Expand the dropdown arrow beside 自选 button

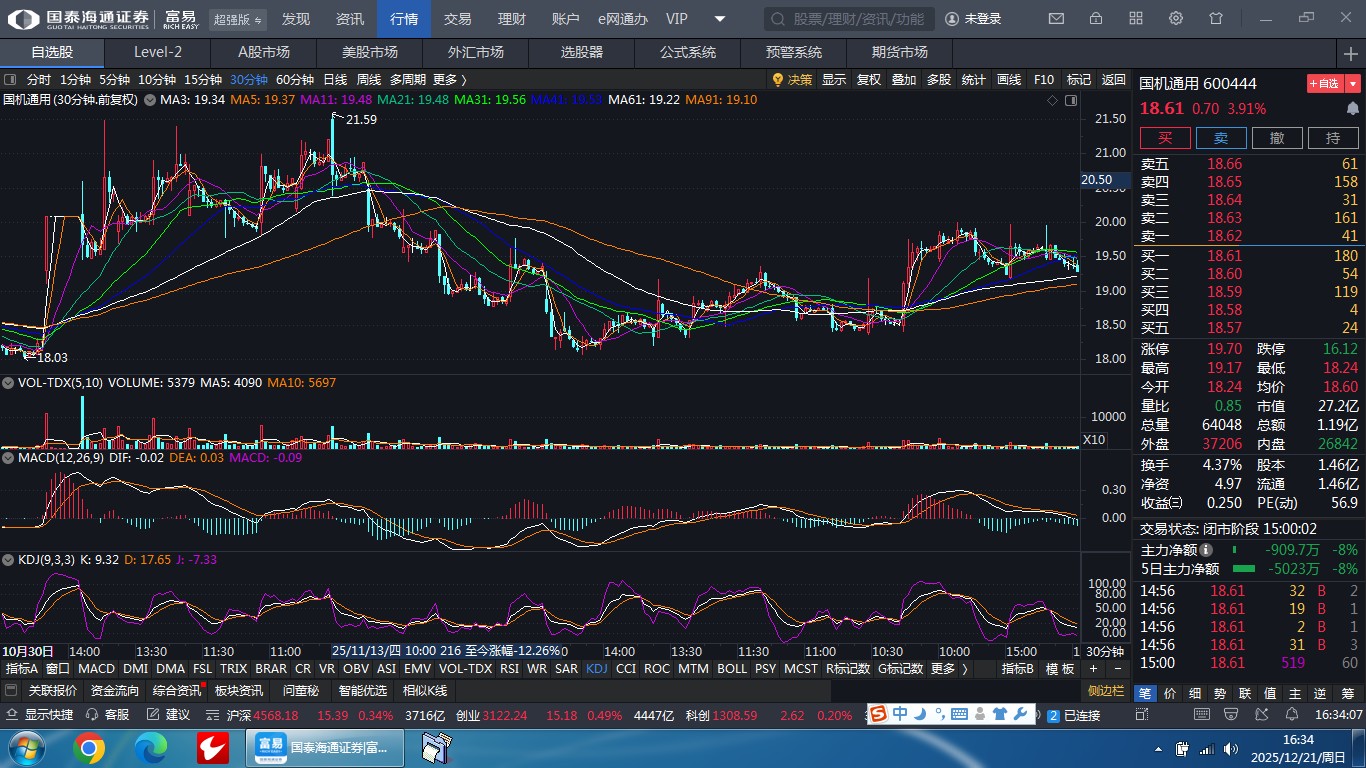(1353, 84)
